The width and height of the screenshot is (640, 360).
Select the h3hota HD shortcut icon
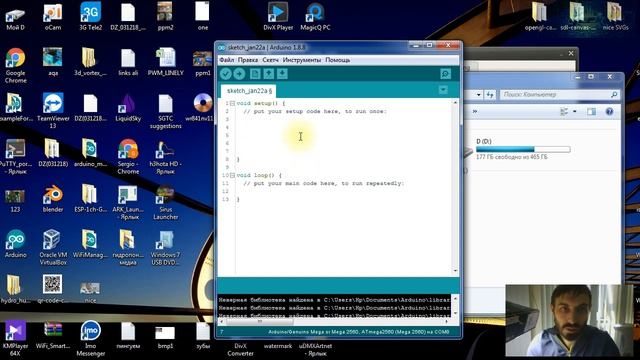(x=165, y=157)
